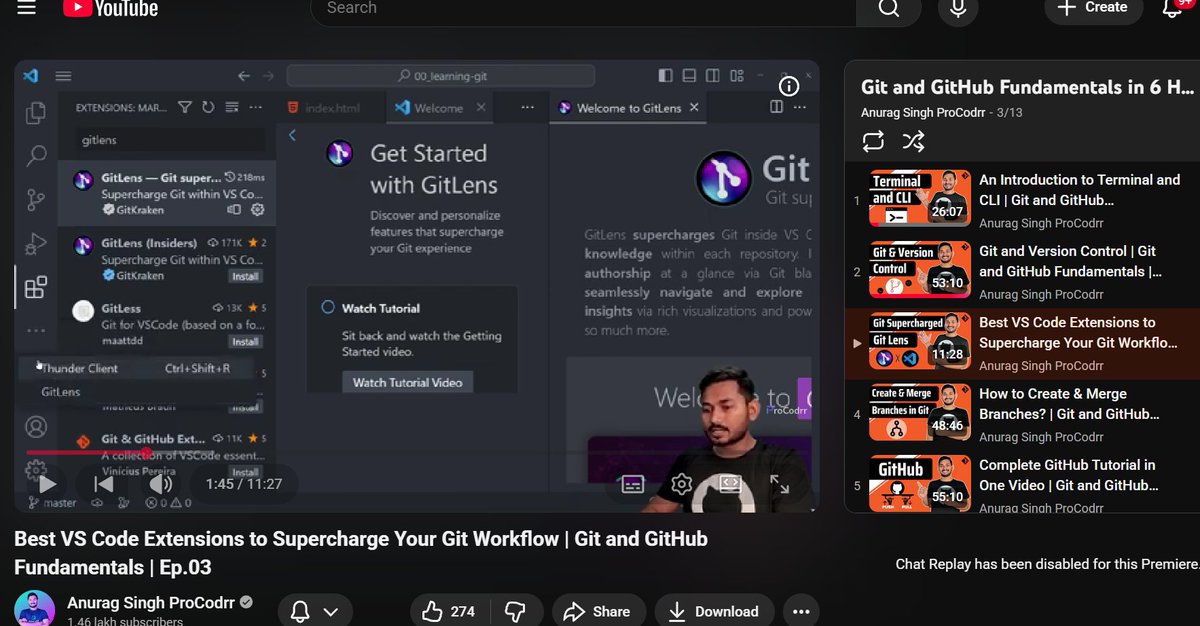Open player settings gear
The image size is (1200, 626).
[x=682, y=484]
